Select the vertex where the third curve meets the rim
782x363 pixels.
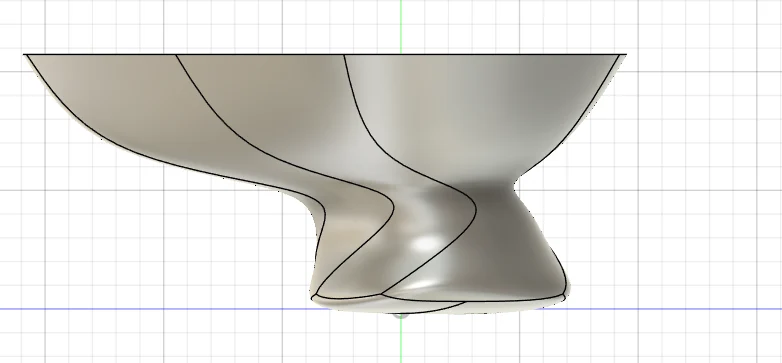pyautogui.click(x=344, y=55)
